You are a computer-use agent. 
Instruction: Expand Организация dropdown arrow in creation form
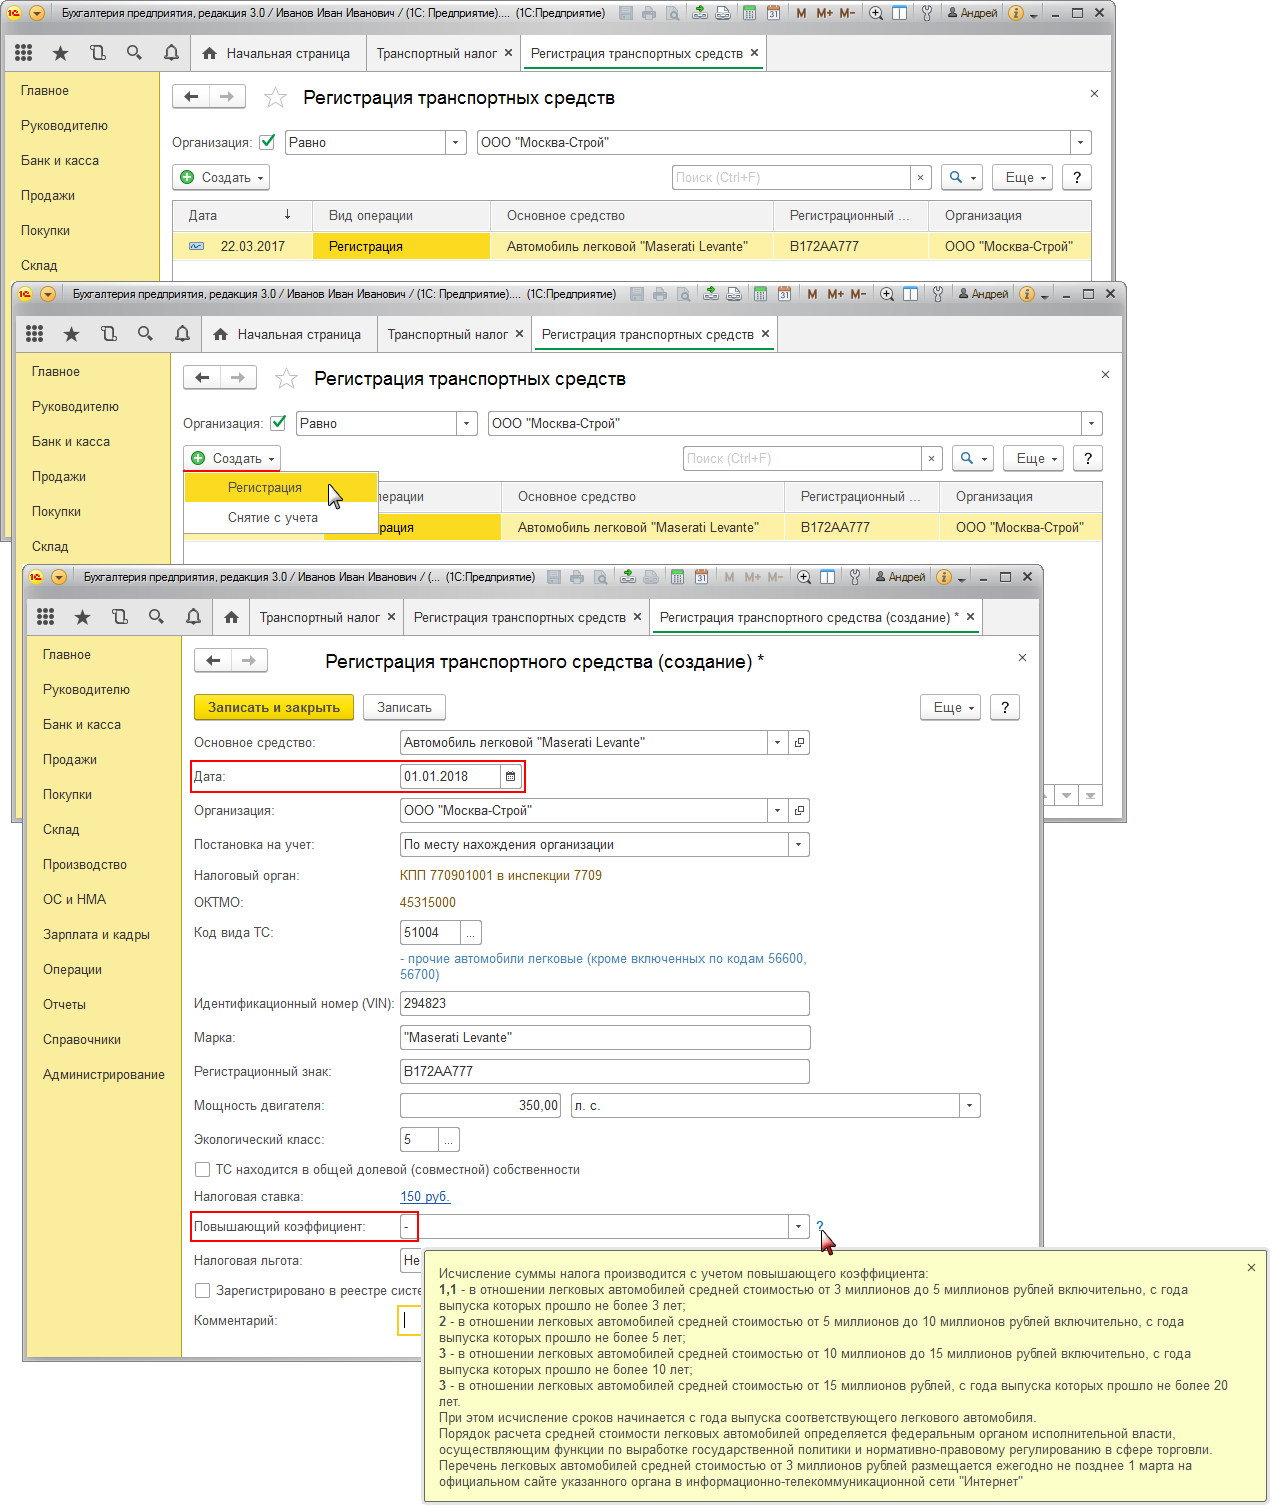click(x=777, y=810)
